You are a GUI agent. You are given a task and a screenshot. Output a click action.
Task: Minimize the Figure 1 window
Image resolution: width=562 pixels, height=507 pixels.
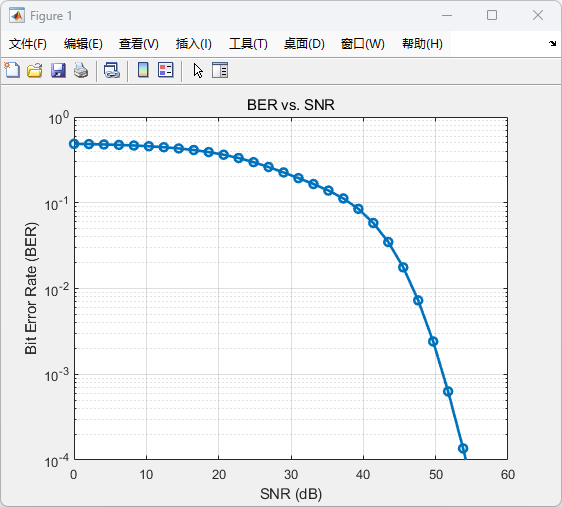[x=447, y=15]
